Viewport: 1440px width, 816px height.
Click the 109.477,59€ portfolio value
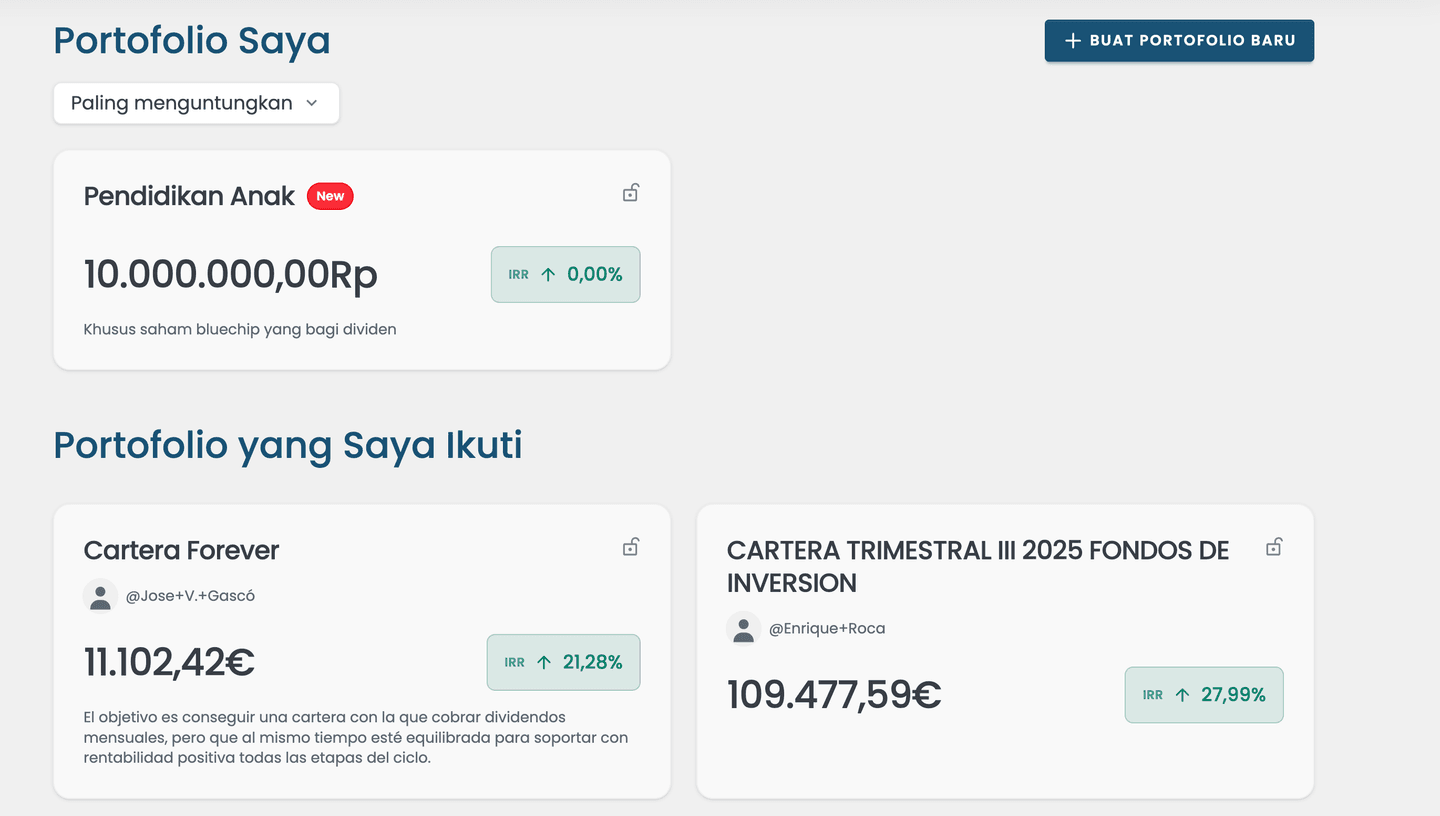coord(833,695)
